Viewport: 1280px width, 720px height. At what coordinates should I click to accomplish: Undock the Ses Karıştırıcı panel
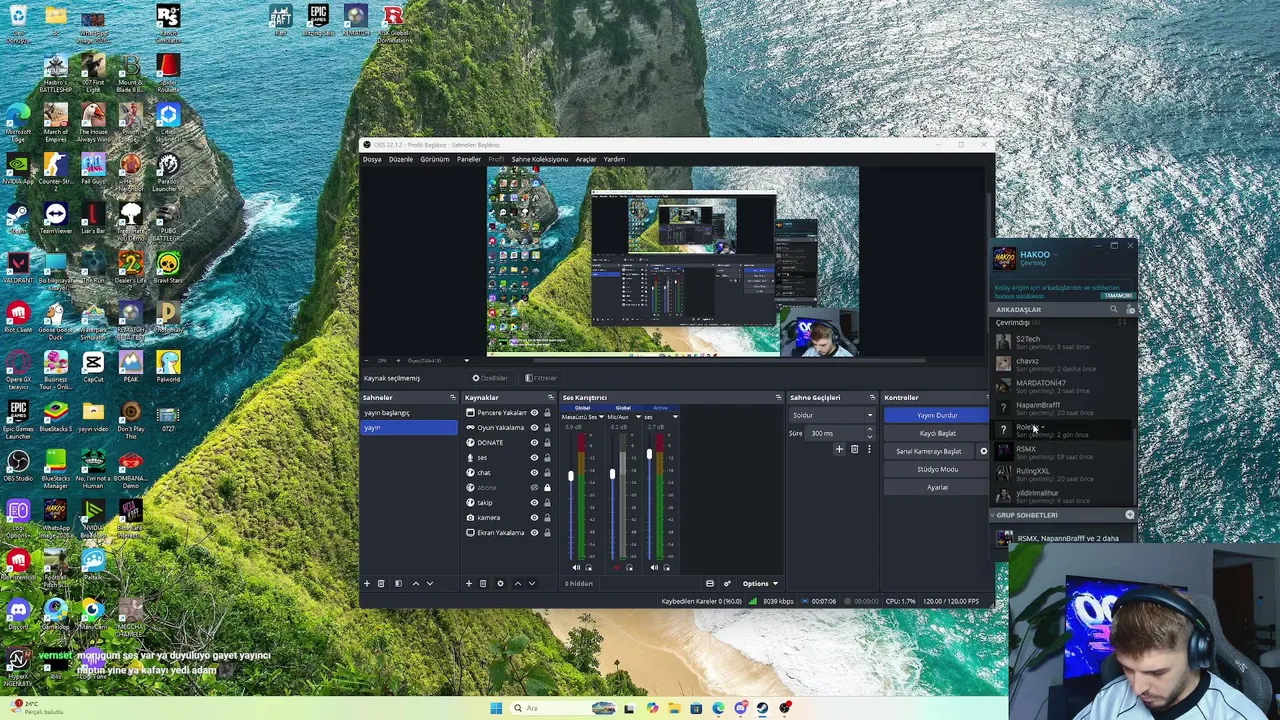tap(778, 397)
